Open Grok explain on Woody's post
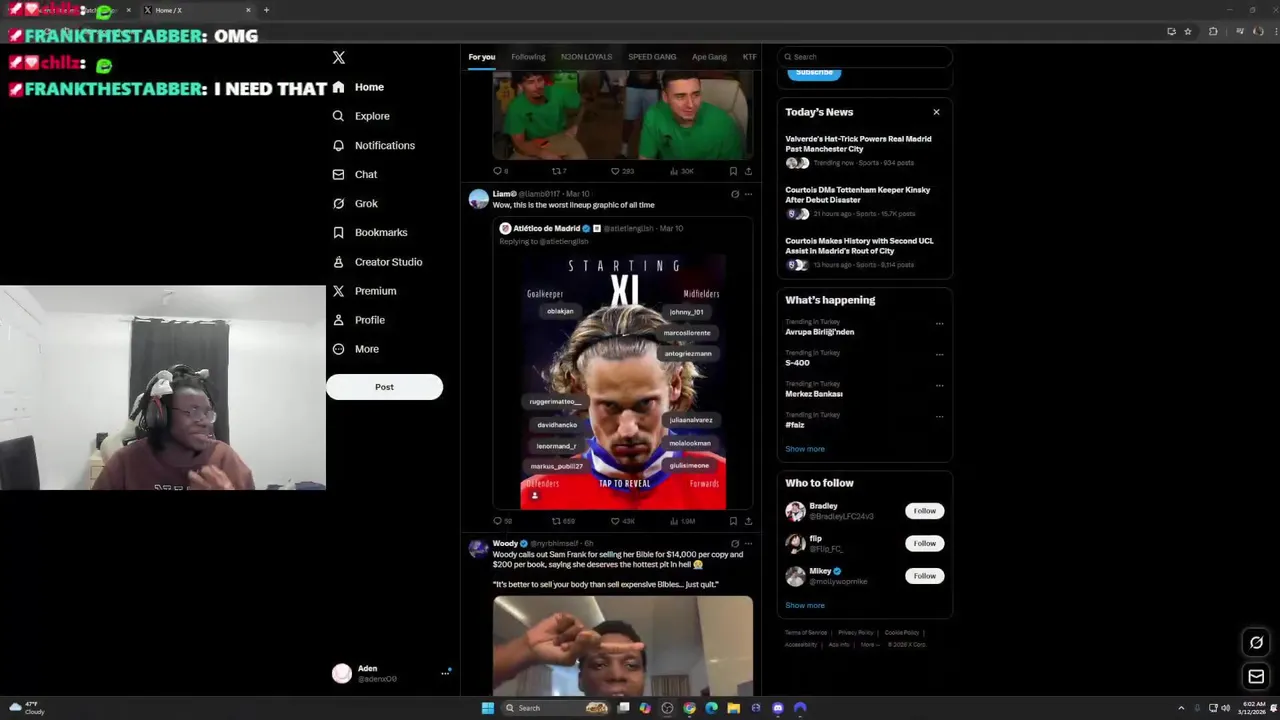The image size is (1280, 720). tap(735, 544)
